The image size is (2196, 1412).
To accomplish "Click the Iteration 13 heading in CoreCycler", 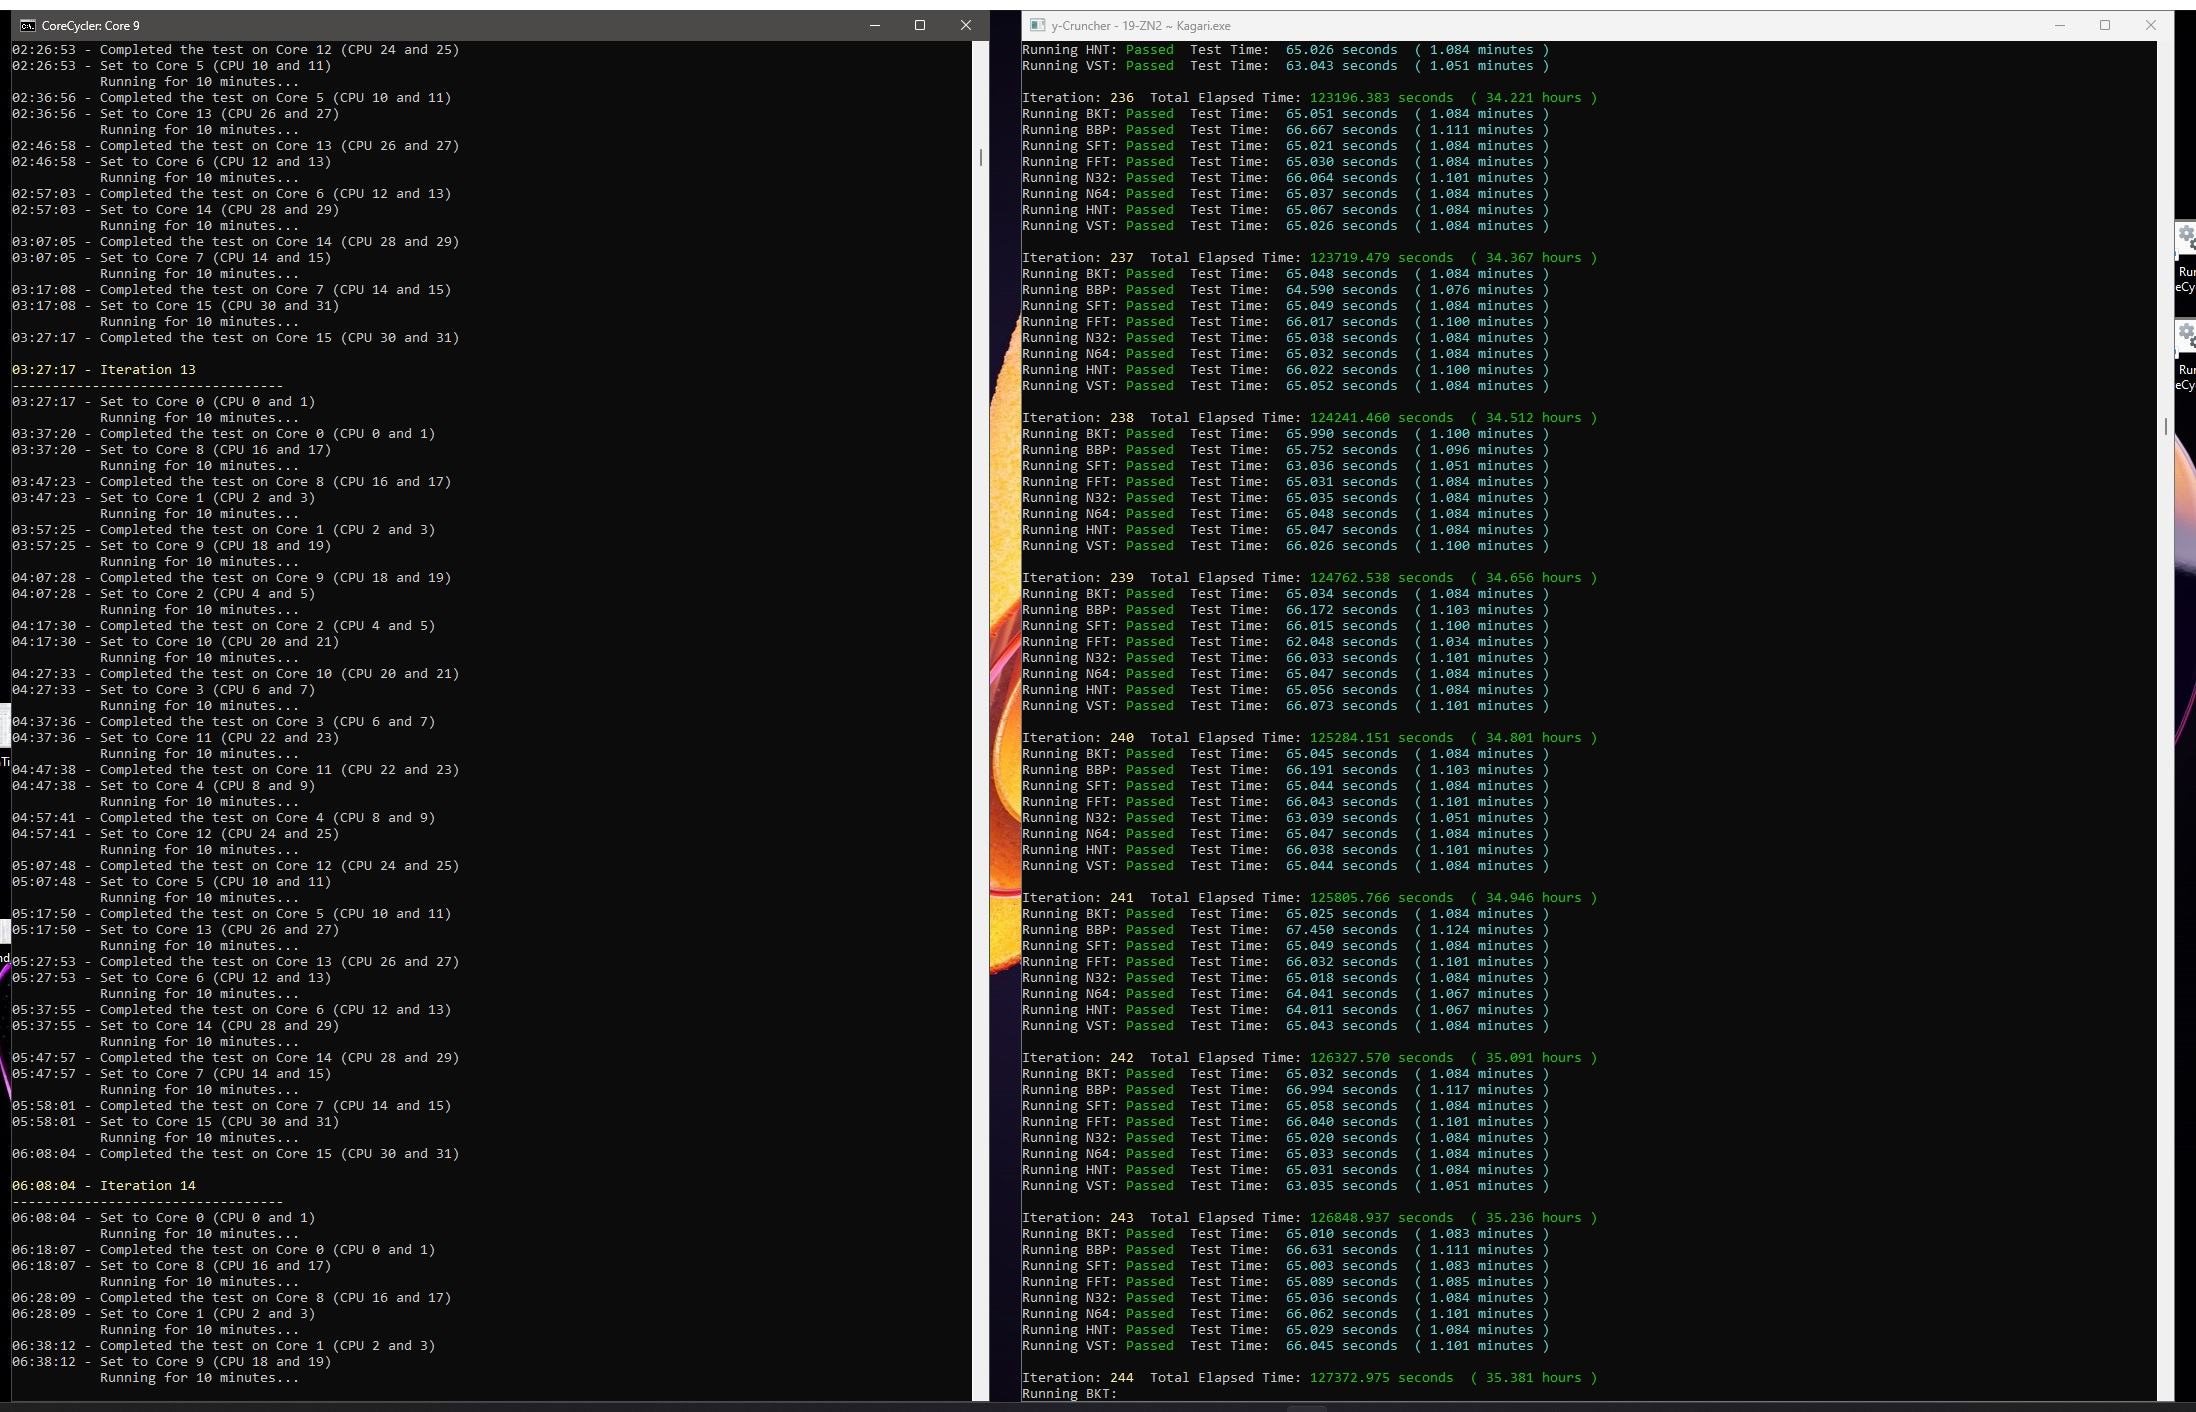I will click(x=147, y=370).
